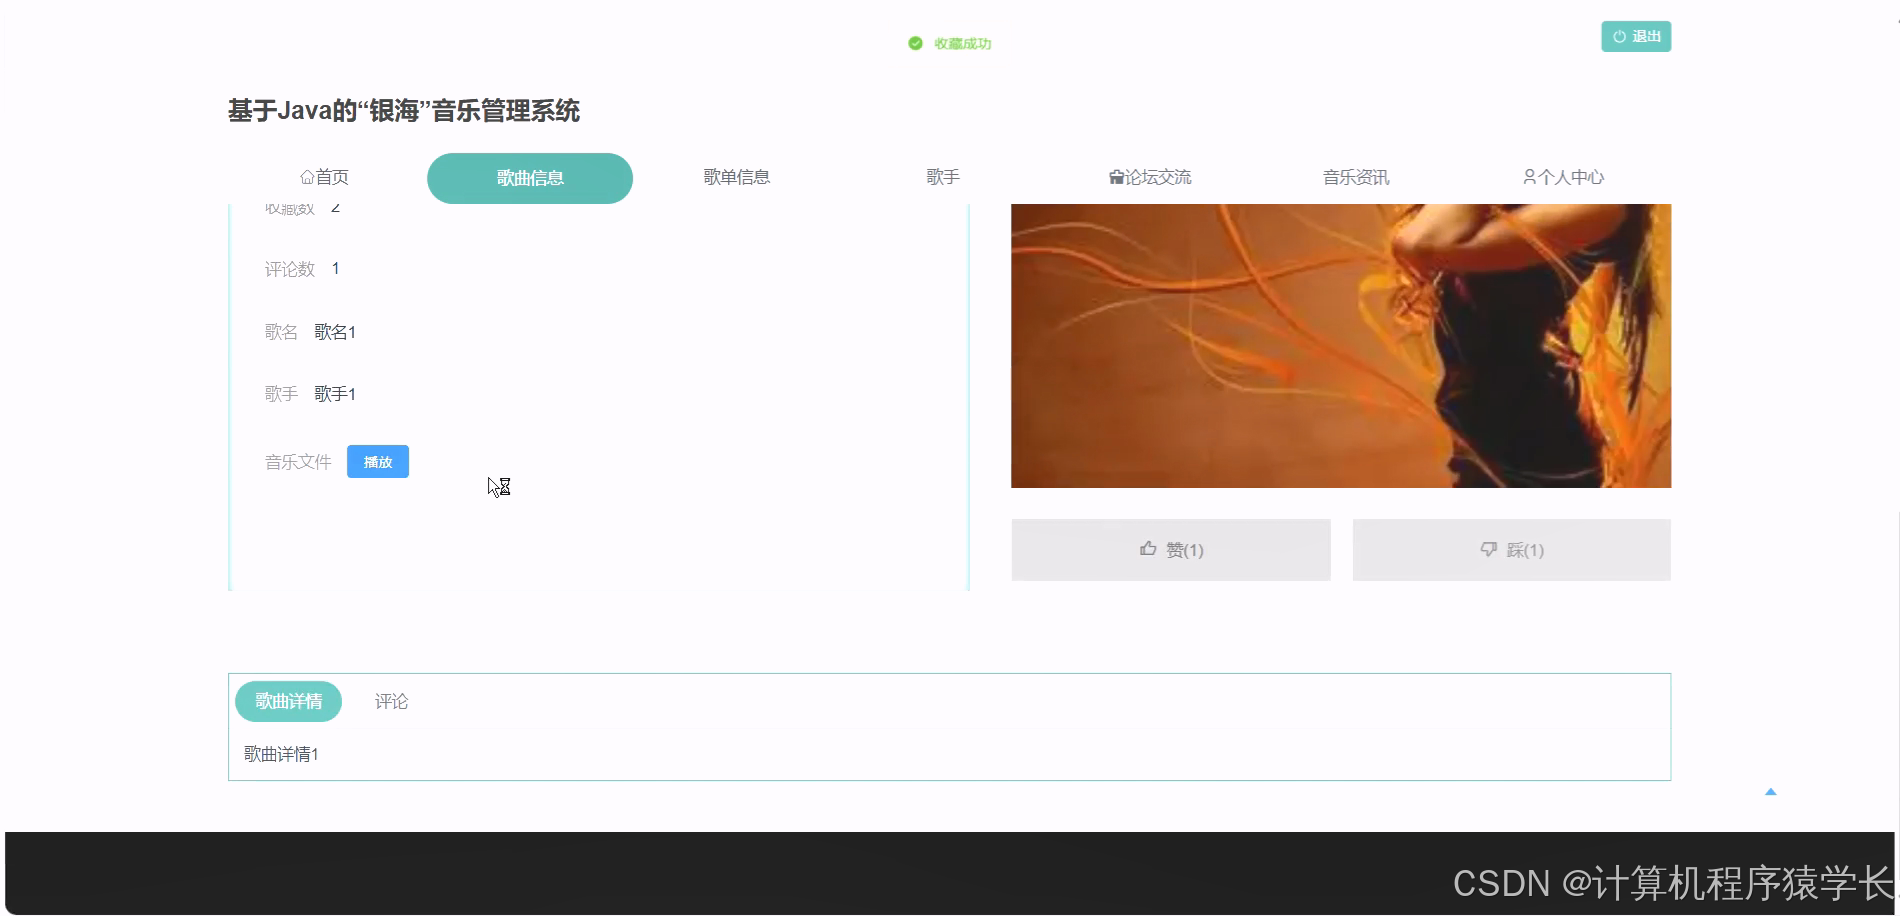Switch to the 评论 tab

pyautogui.click(x=391, y=701)
